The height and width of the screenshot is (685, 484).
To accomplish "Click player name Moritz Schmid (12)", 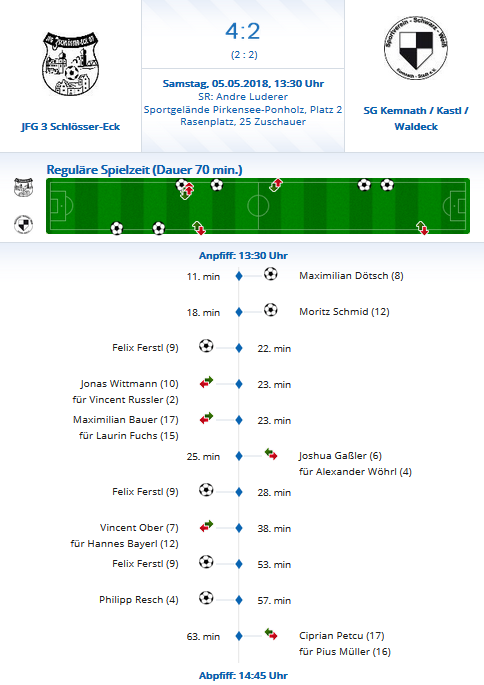I will tap(344, 311).
